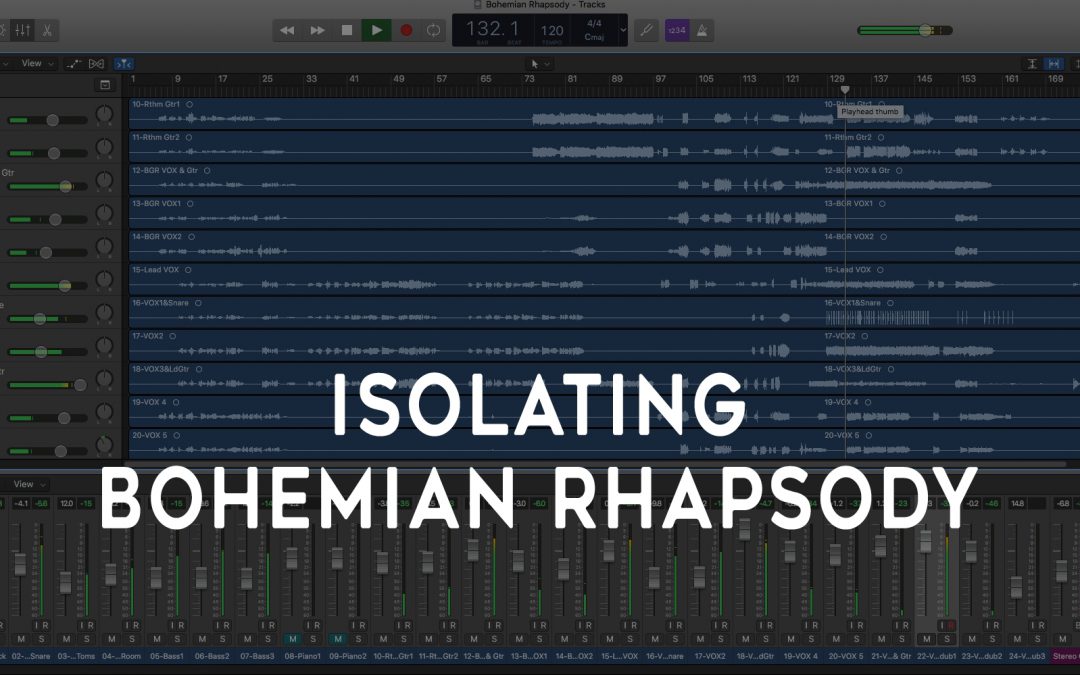This screenshot has width=1080, height=675.
Task: Select the 15-L...VOX channel name label
Action: click(619, 656)
